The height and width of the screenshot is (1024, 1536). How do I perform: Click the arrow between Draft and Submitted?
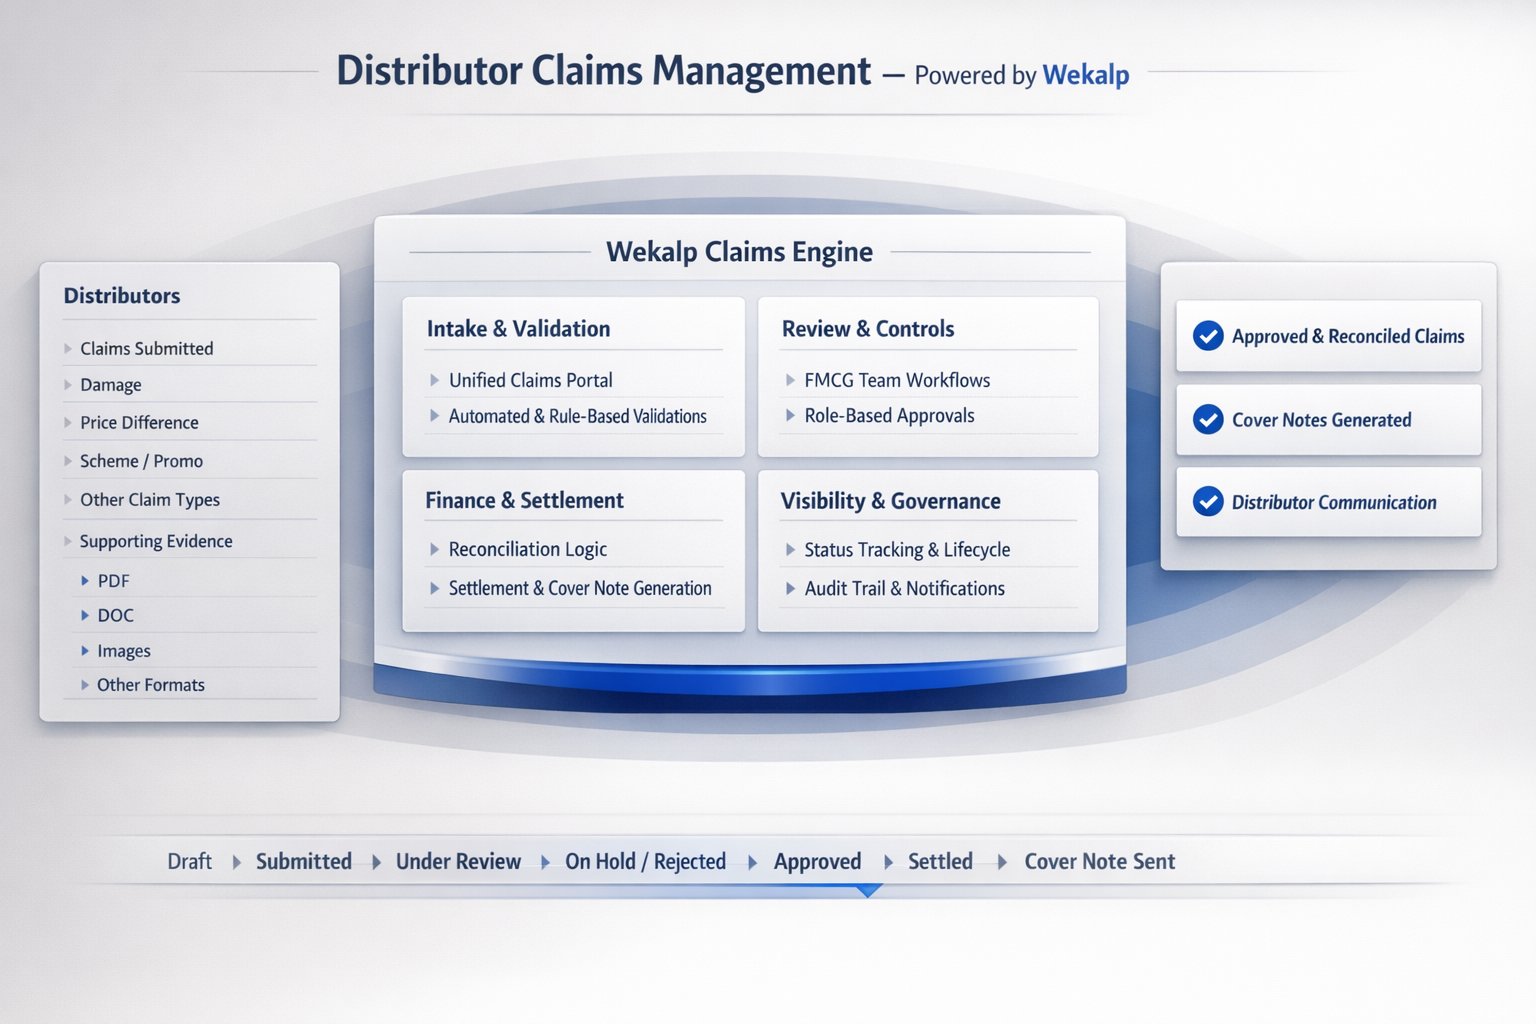coord(236,862)
